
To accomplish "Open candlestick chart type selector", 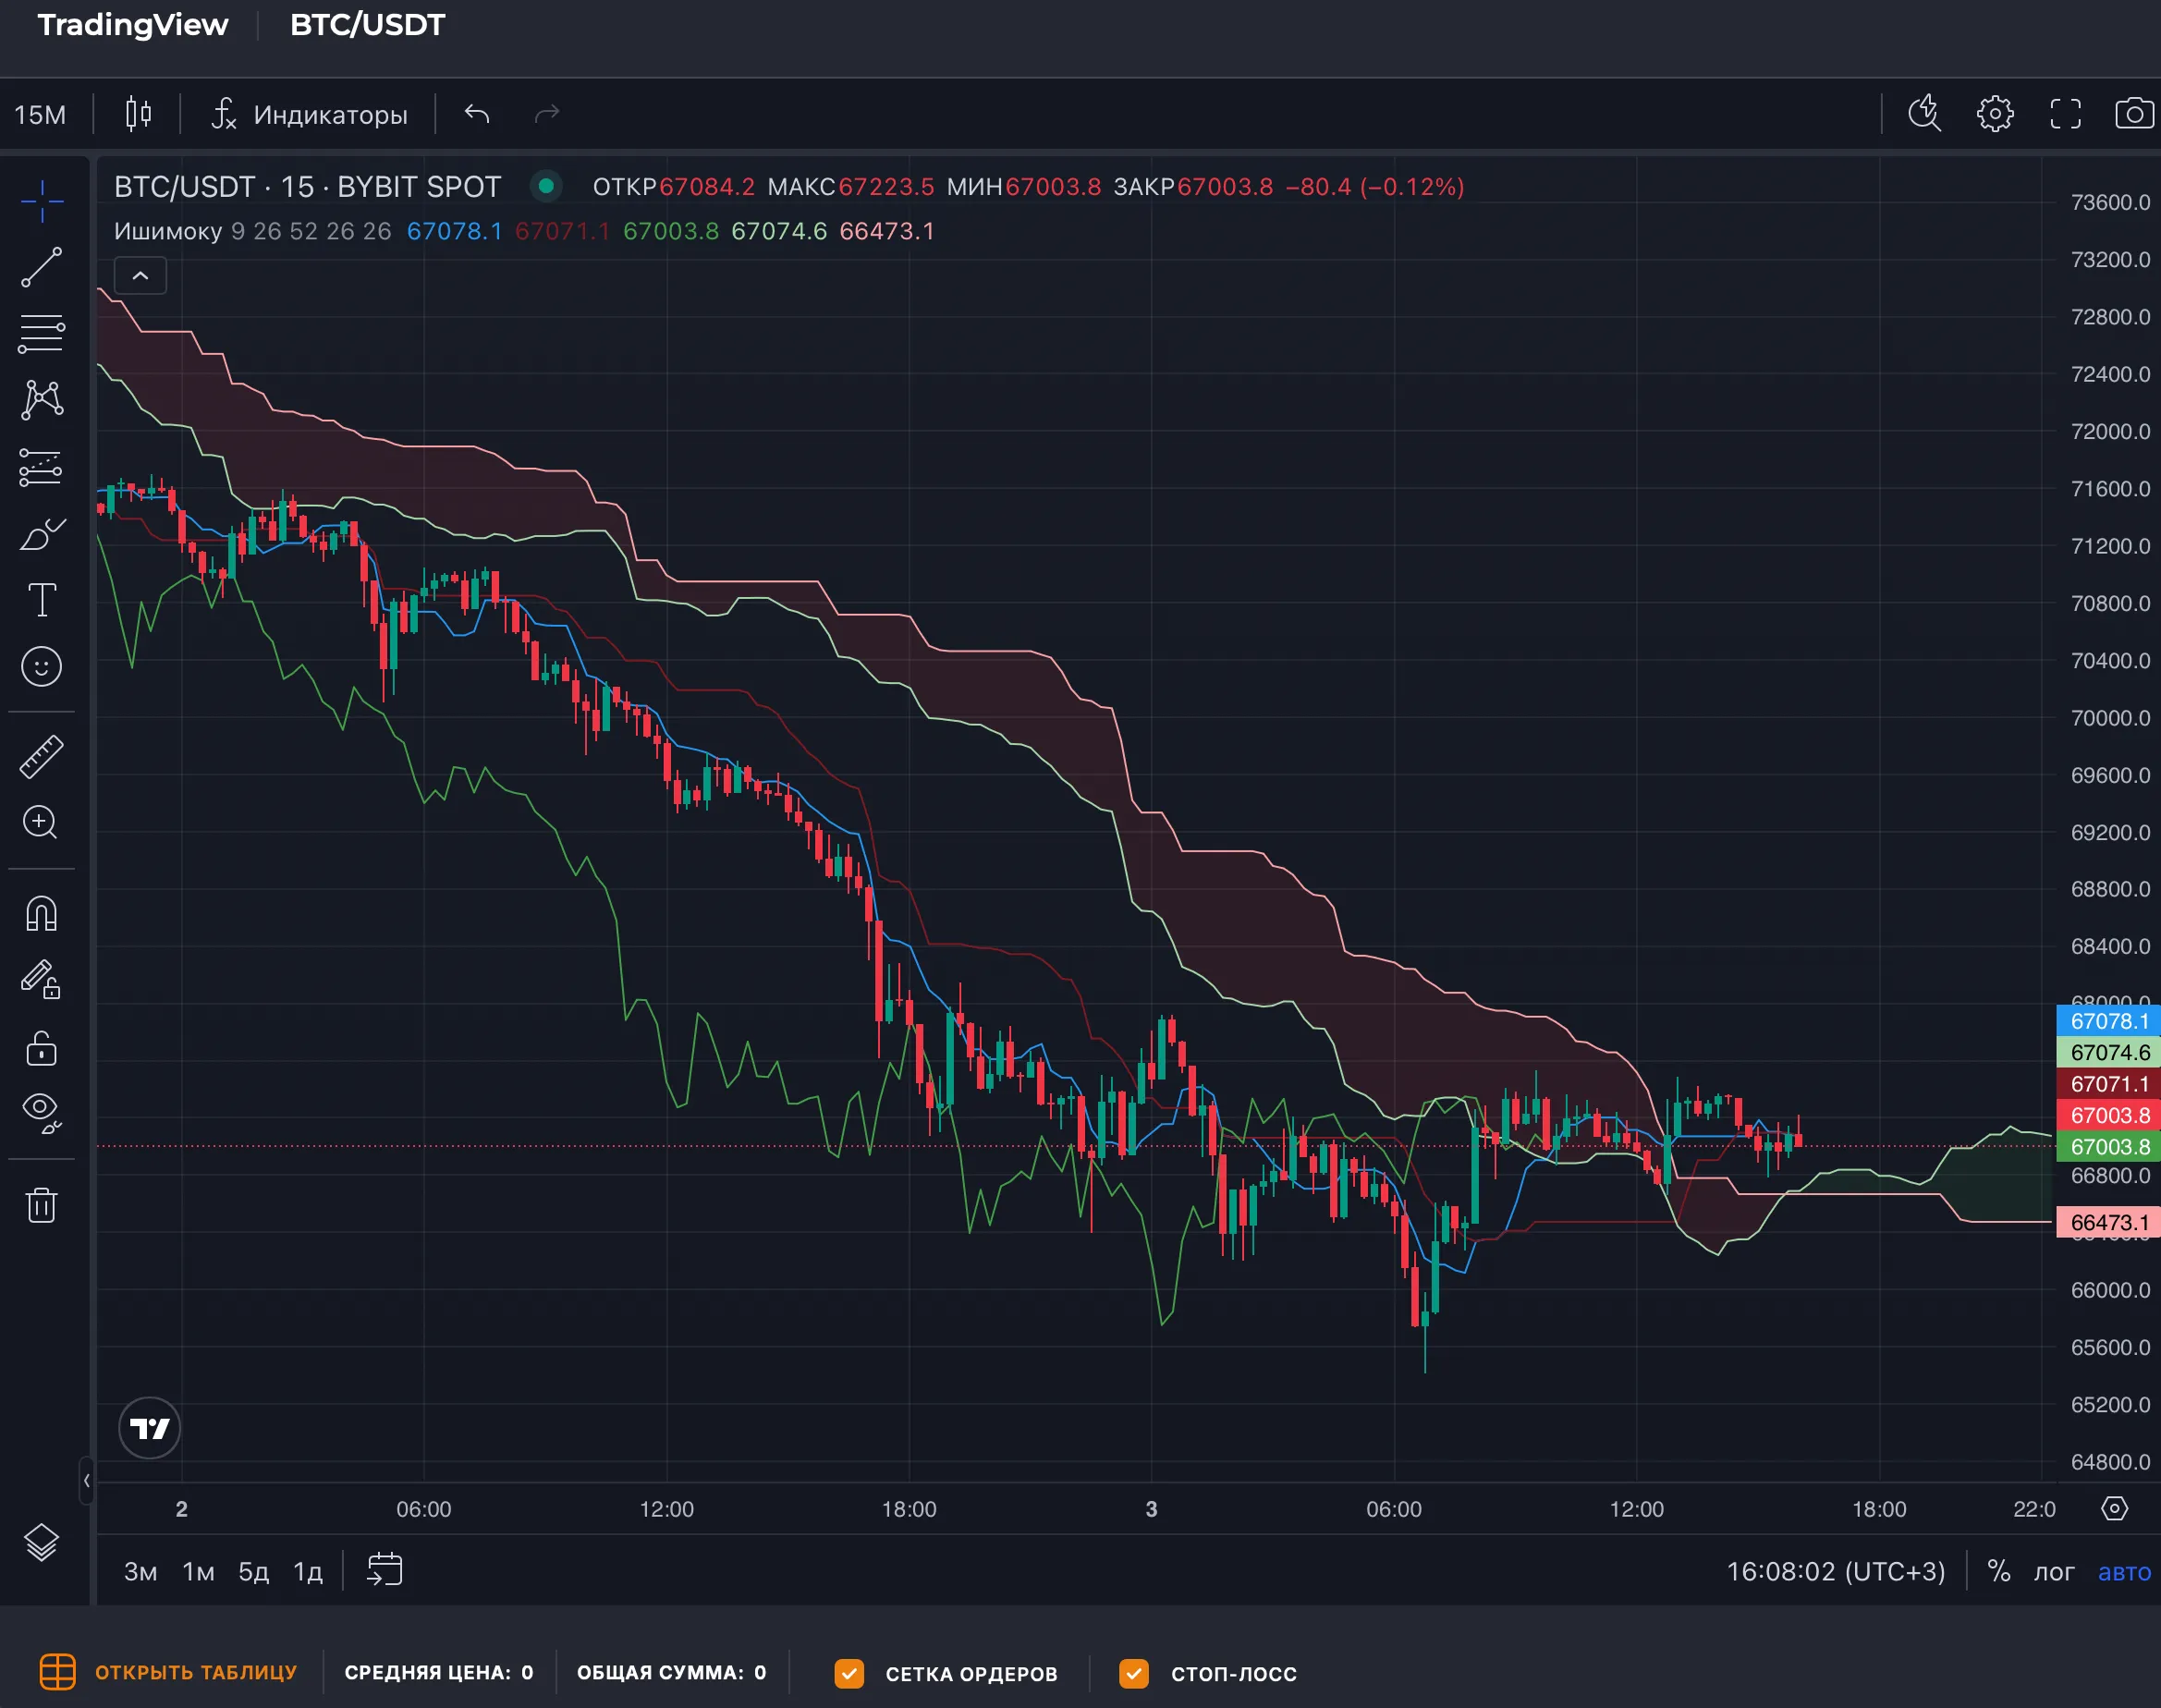I will pos(139,114).
